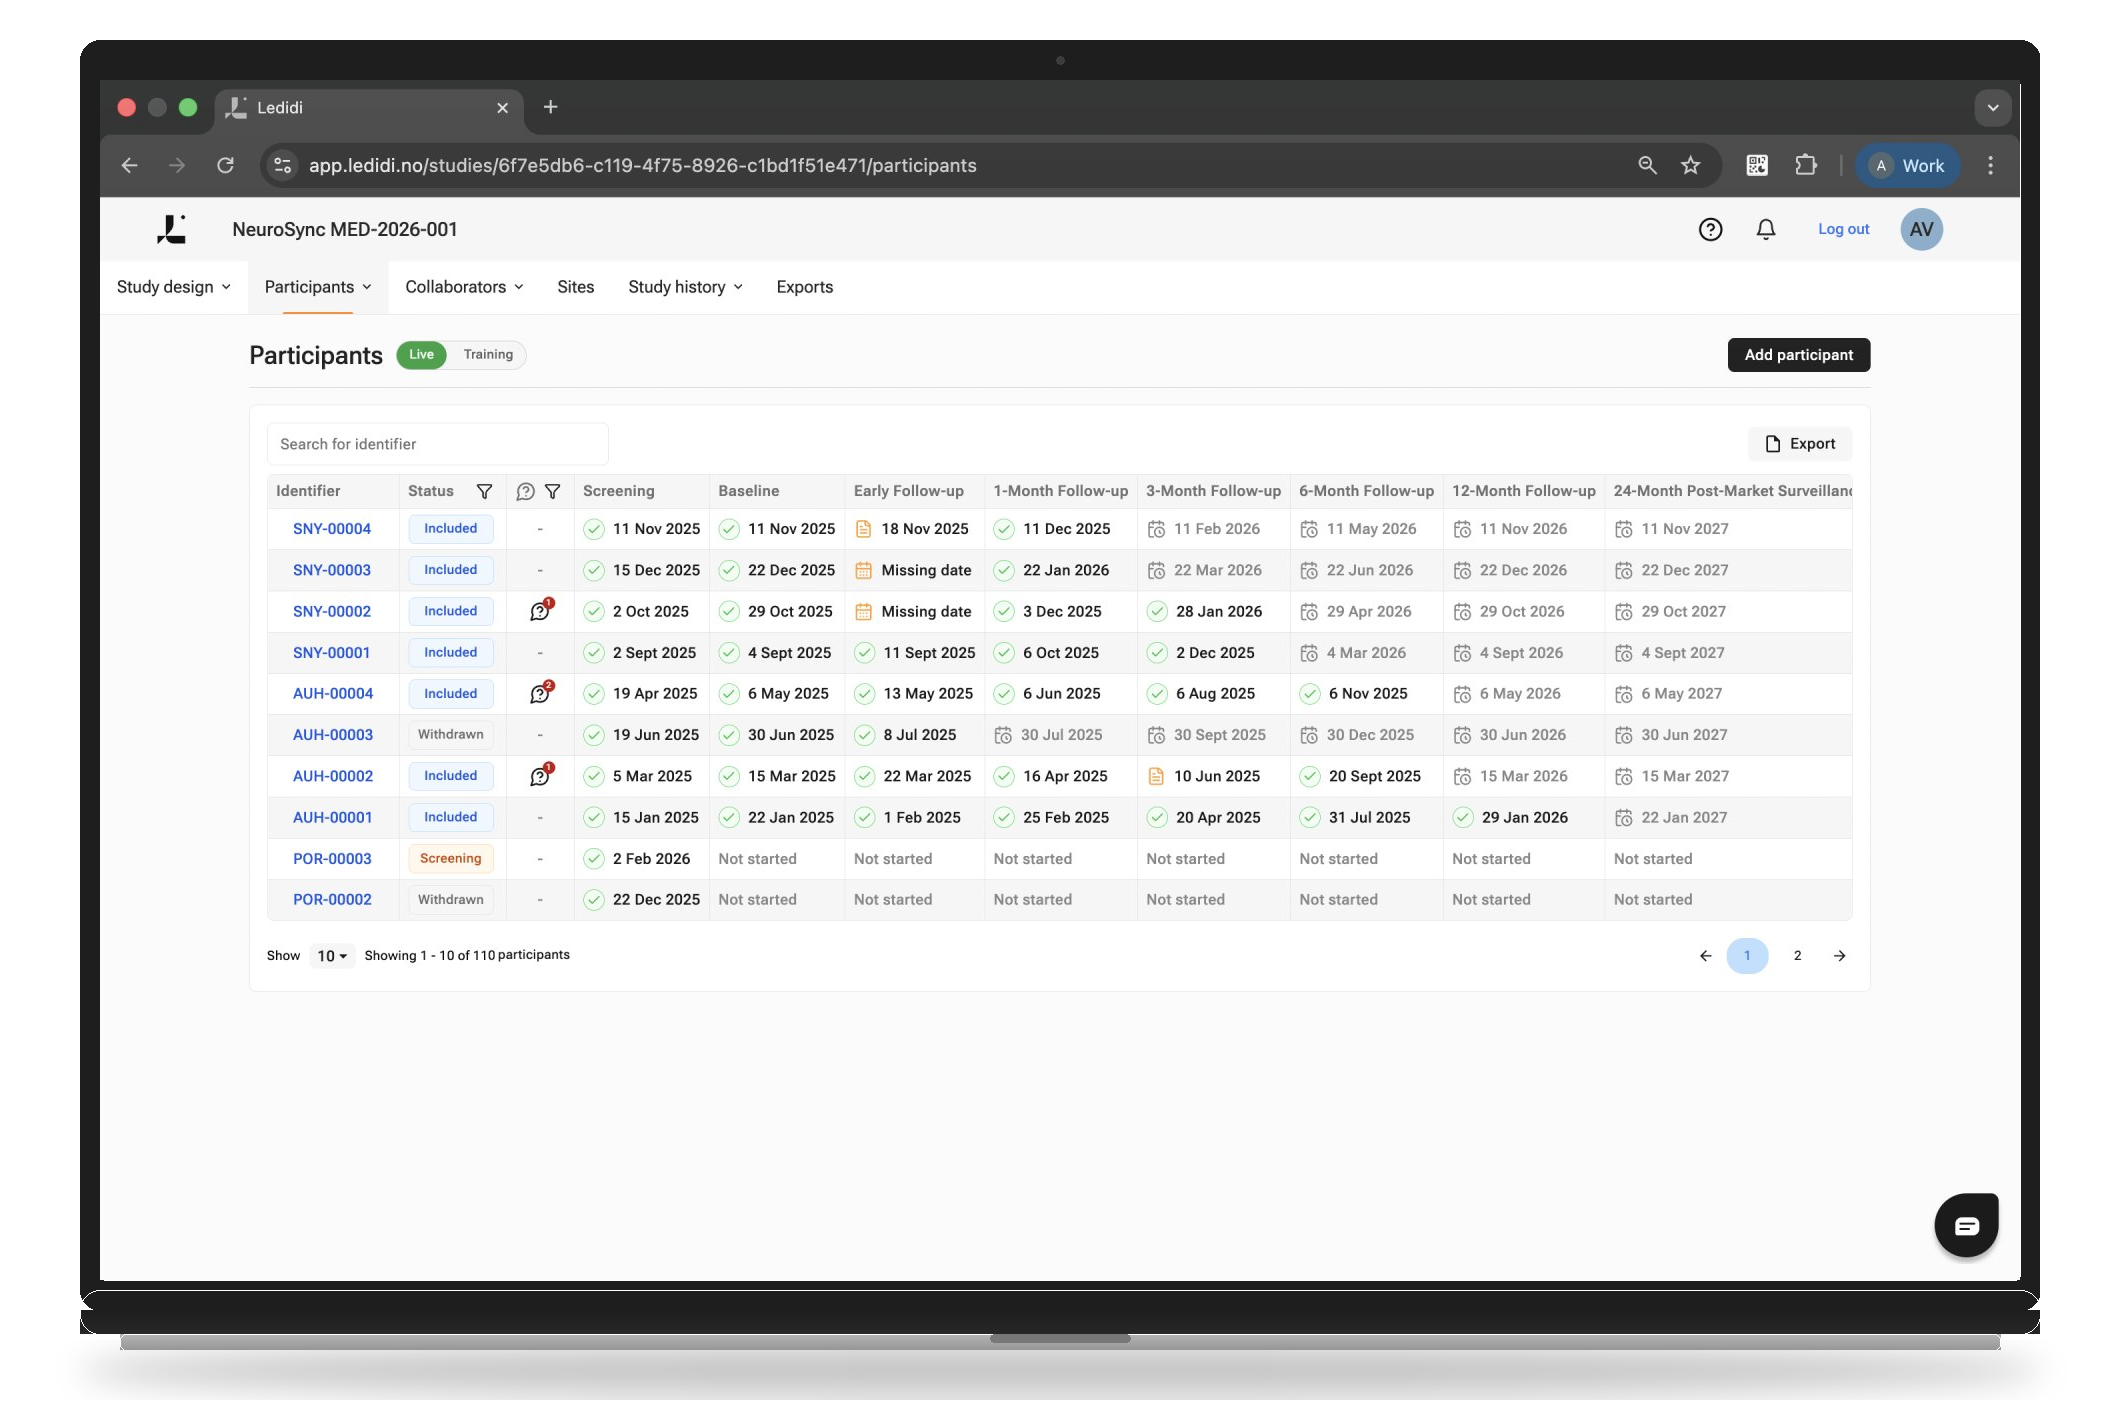Image resolution: width=2120 pixels, height=1410 pixels.
Task: Open participant SNY-00004 link
Action: [331, 529]
